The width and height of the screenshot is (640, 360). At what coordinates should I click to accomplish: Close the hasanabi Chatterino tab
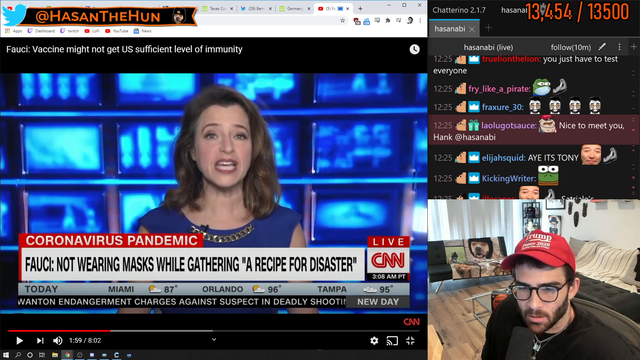pos(472,29)
